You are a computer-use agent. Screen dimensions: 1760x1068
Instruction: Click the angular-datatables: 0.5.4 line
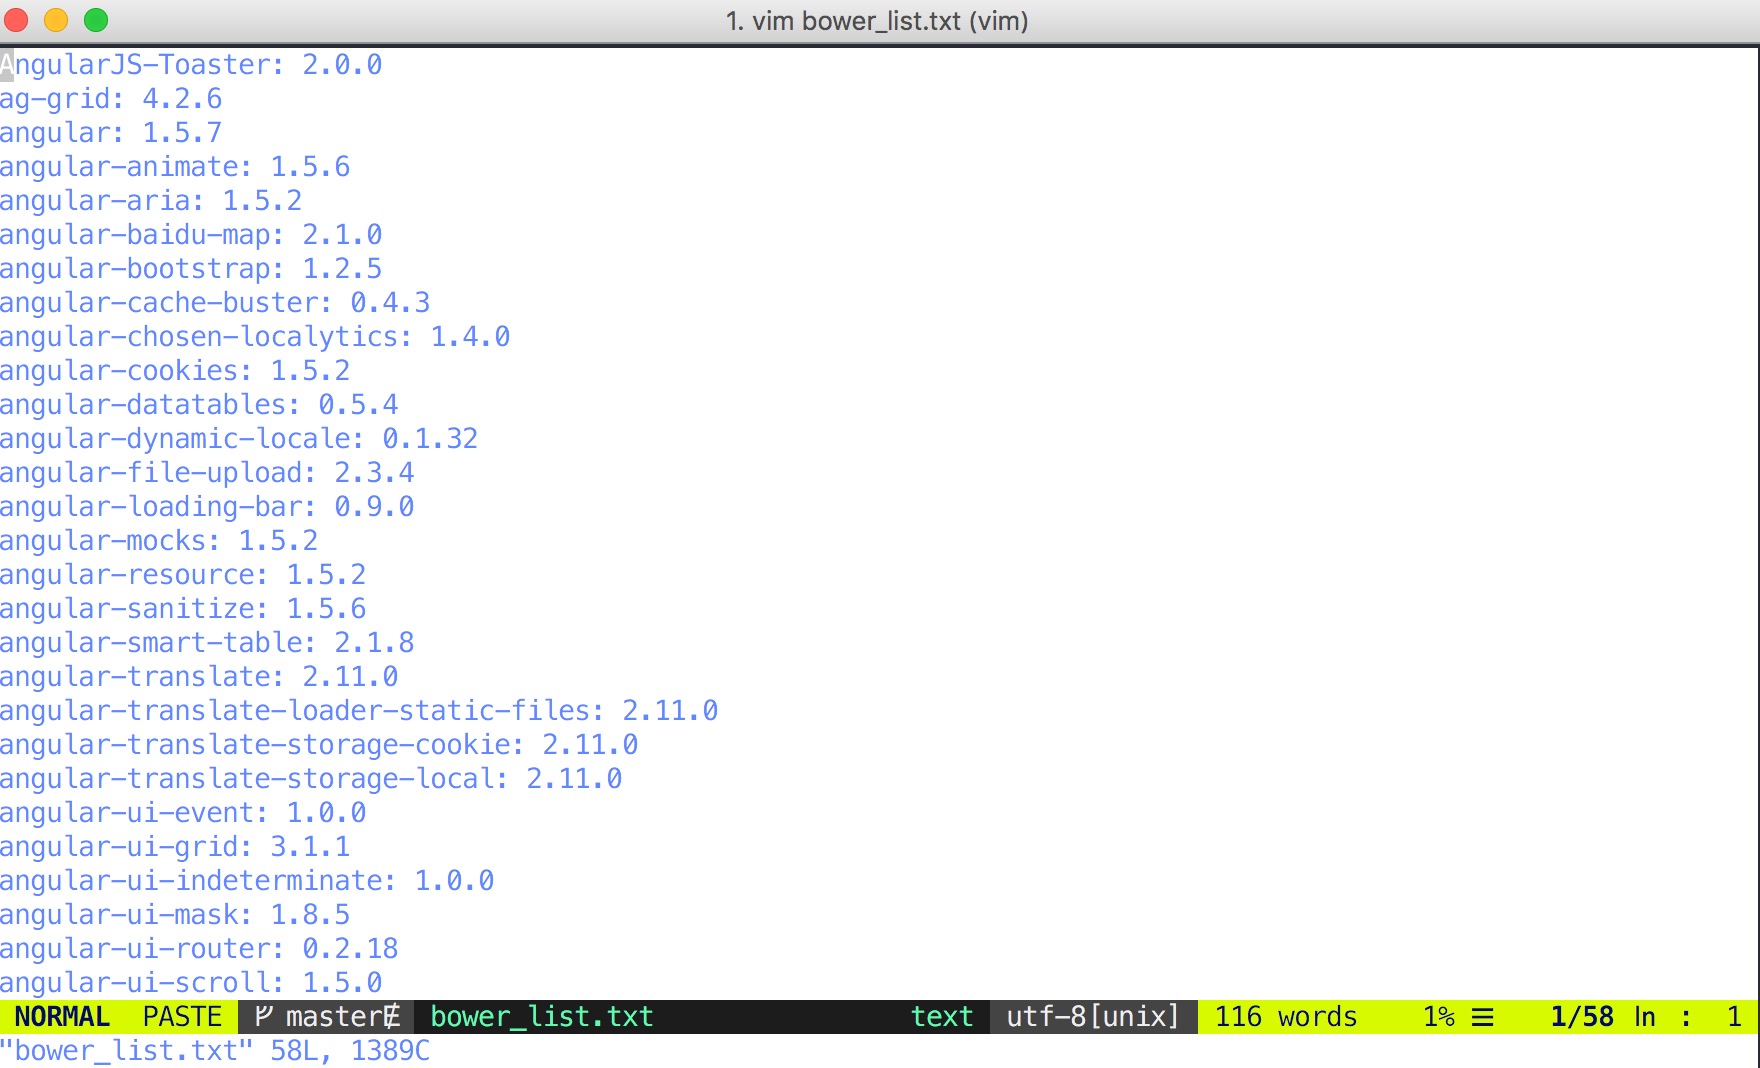click(199, 404)
